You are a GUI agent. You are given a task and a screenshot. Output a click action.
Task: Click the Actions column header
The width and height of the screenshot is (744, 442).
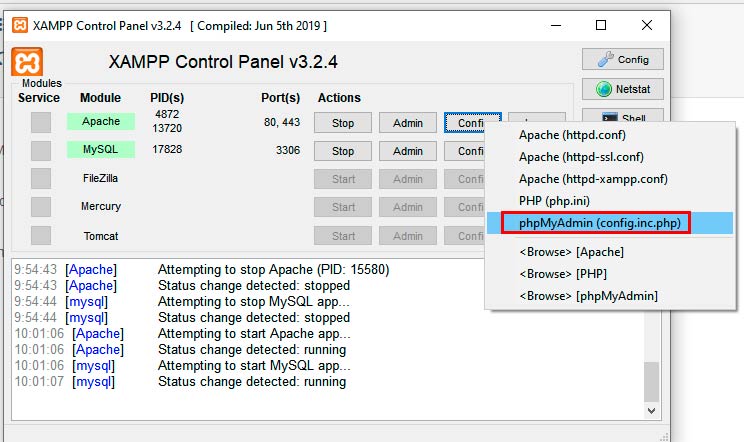click(339, 98)
